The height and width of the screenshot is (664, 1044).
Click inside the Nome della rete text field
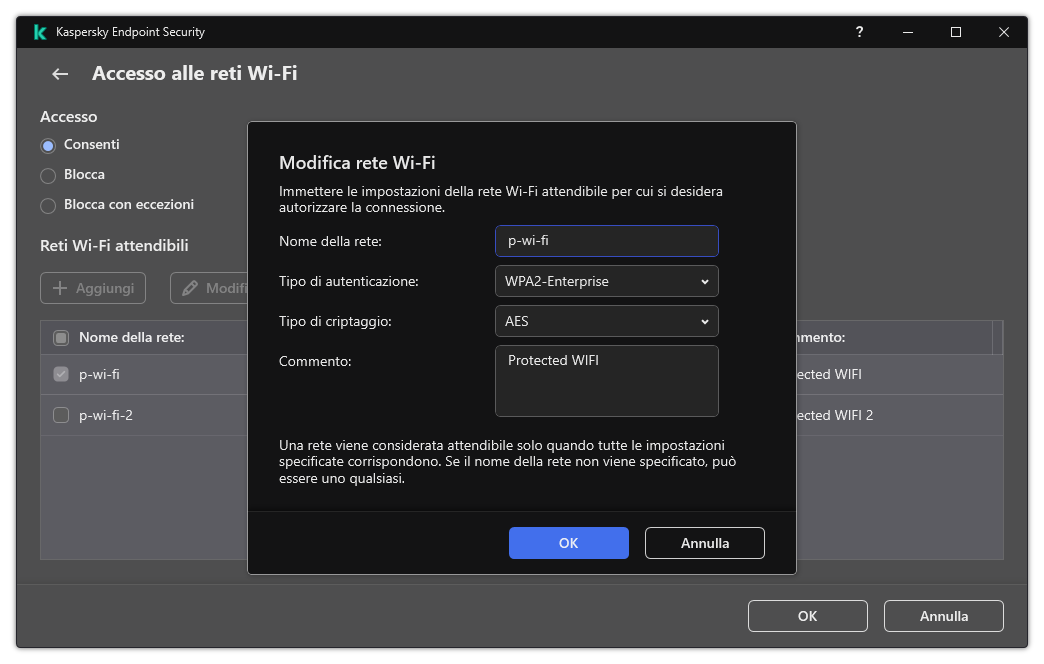pyautogui.click(x=606, y=241)
